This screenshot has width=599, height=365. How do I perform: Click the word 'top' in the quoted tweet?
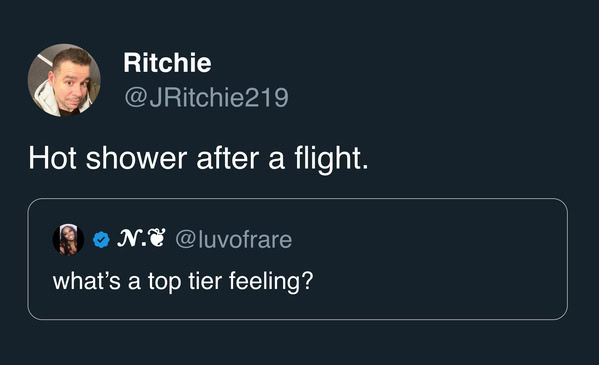click(164, 282)
